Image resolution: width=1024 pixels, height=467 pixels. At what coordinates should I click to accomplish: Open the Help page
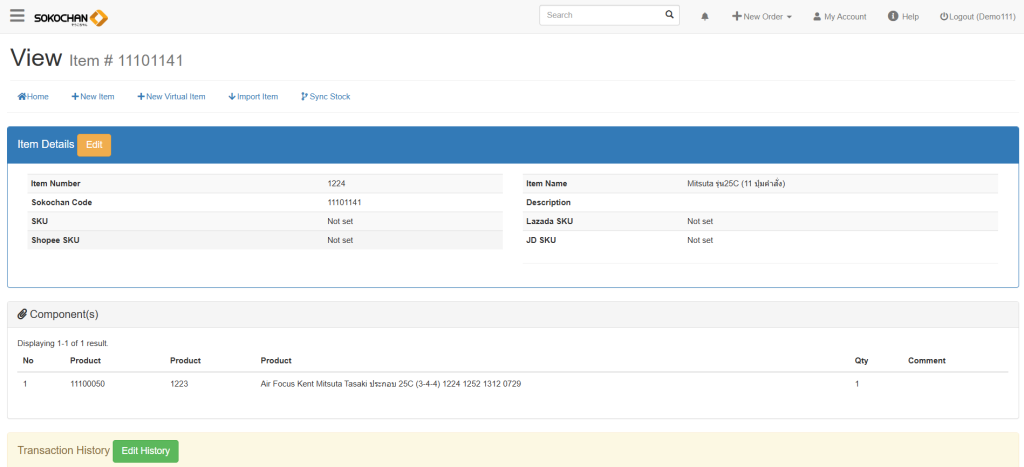coord(903,17)
